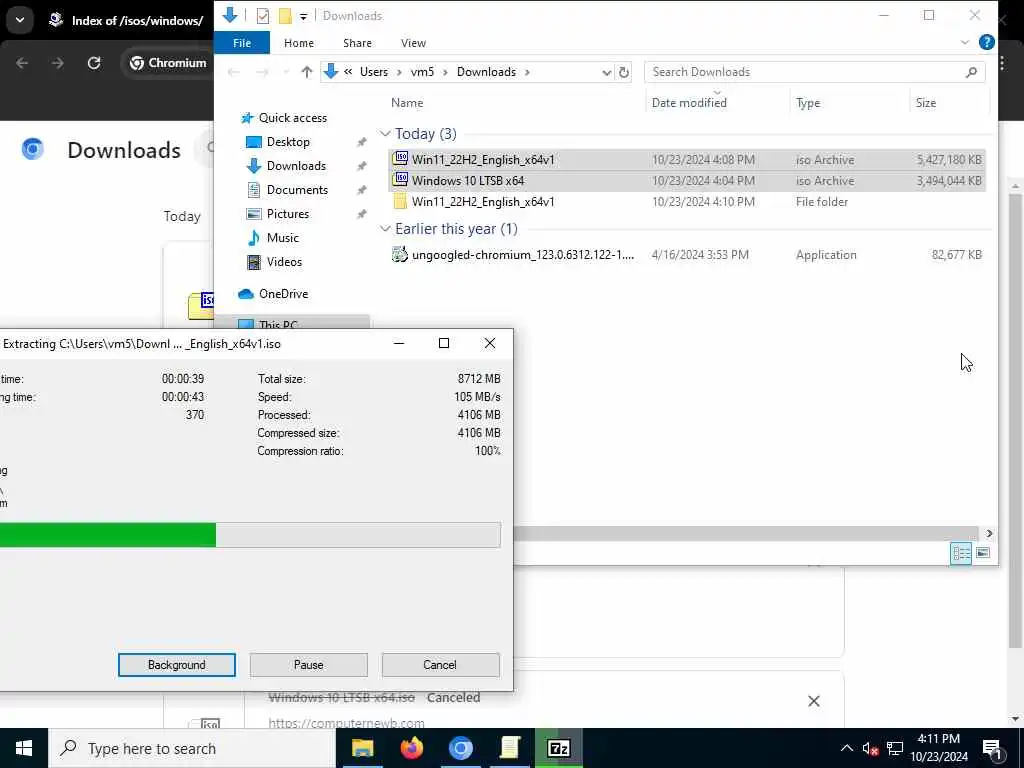This screenshot has width=1024, height=768.
Task: Open Videos in navigation pane
Action: click(x=284, y=262)
